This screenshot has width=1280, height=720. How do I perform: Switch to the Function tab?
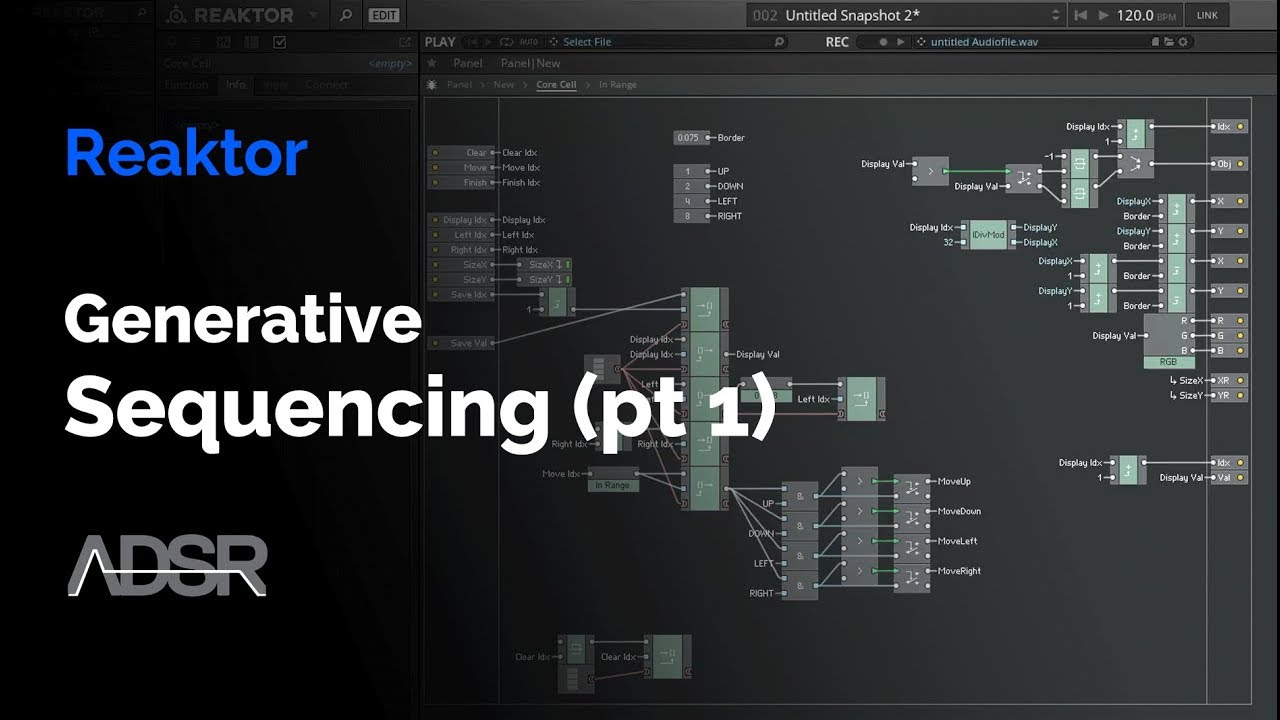tap(186, 85)
